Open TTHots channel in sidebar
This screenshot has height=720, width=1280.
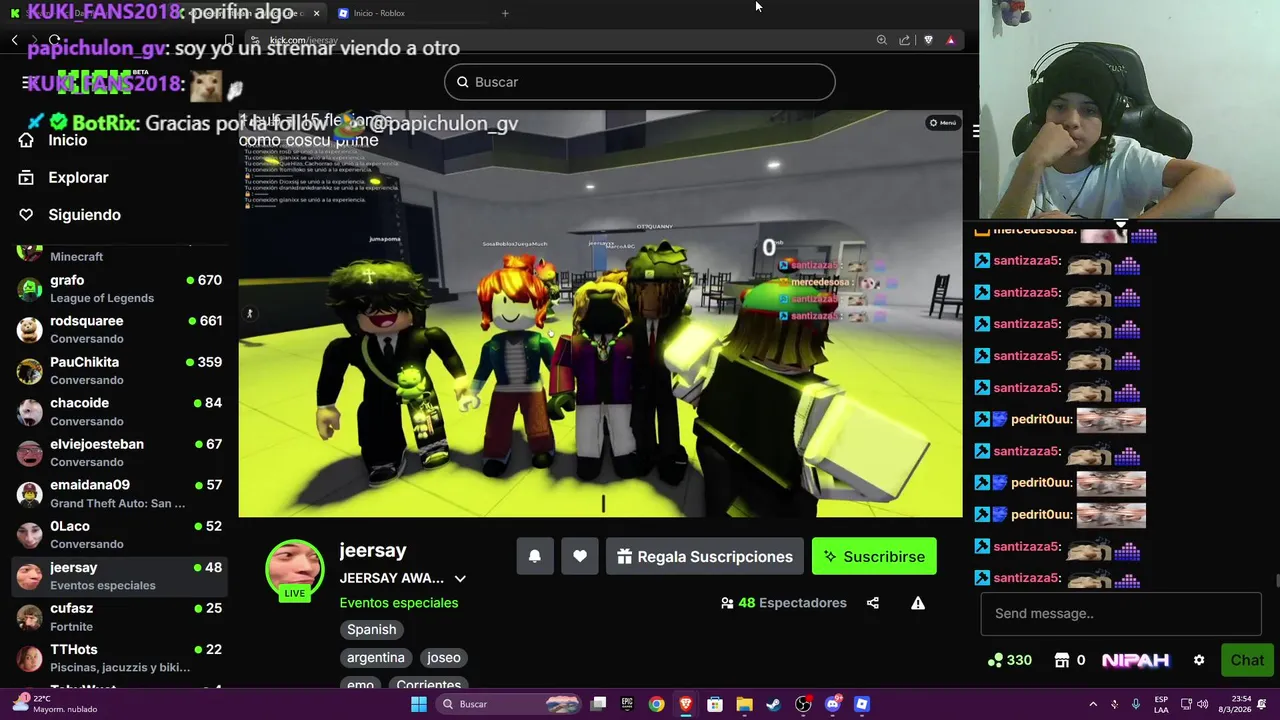pyautogui.click(x=119, y=658)
